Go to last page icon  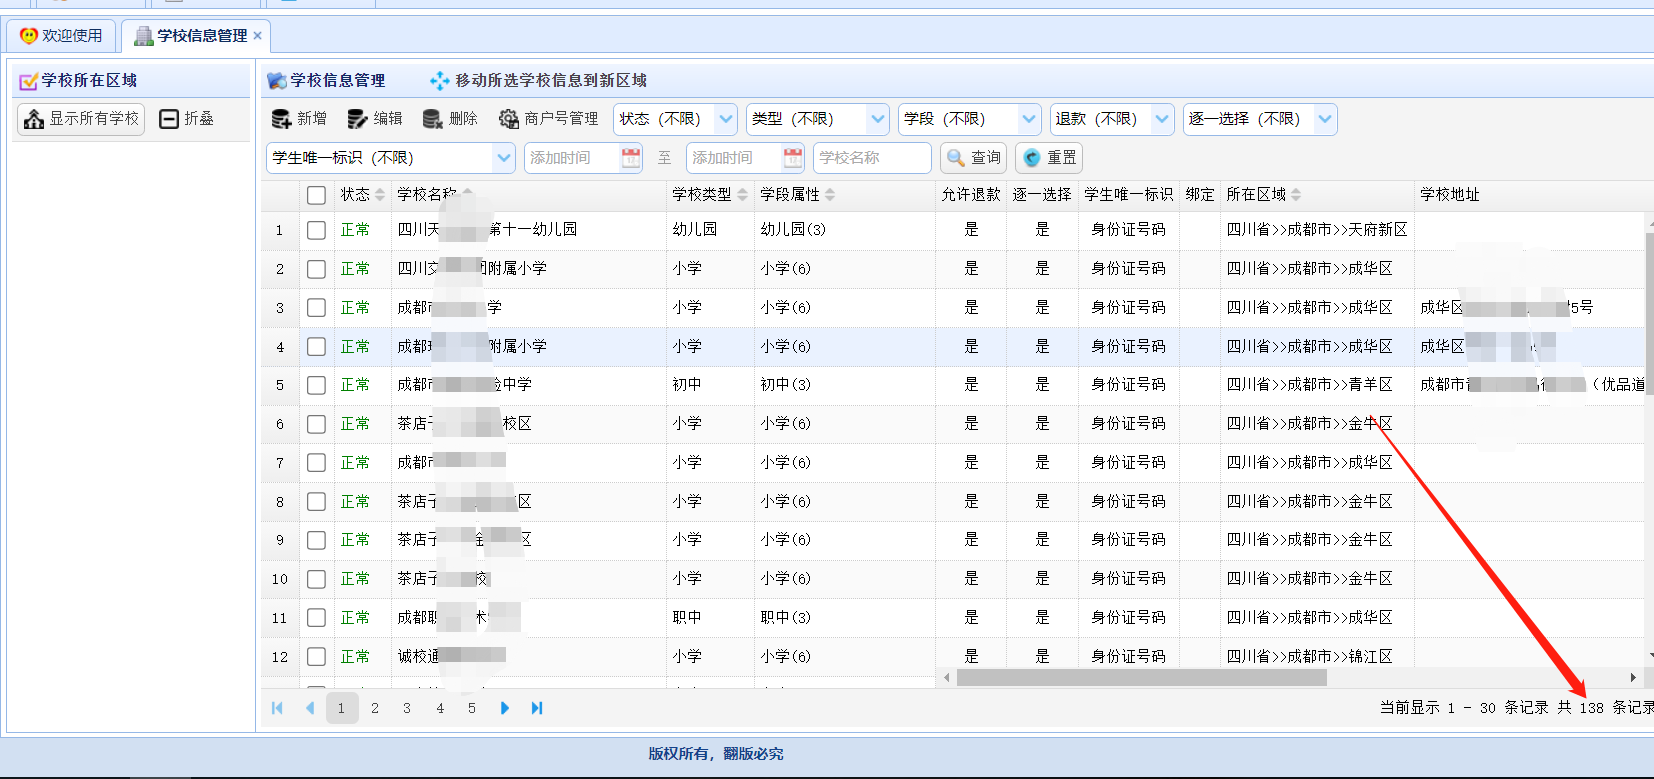[x=537, y=708]
